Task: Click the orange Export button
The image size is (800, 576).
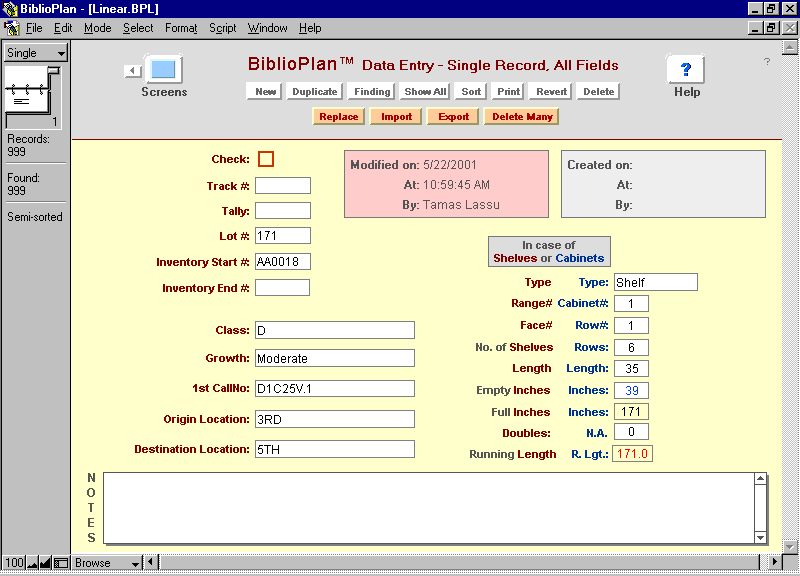Action: 453,116
